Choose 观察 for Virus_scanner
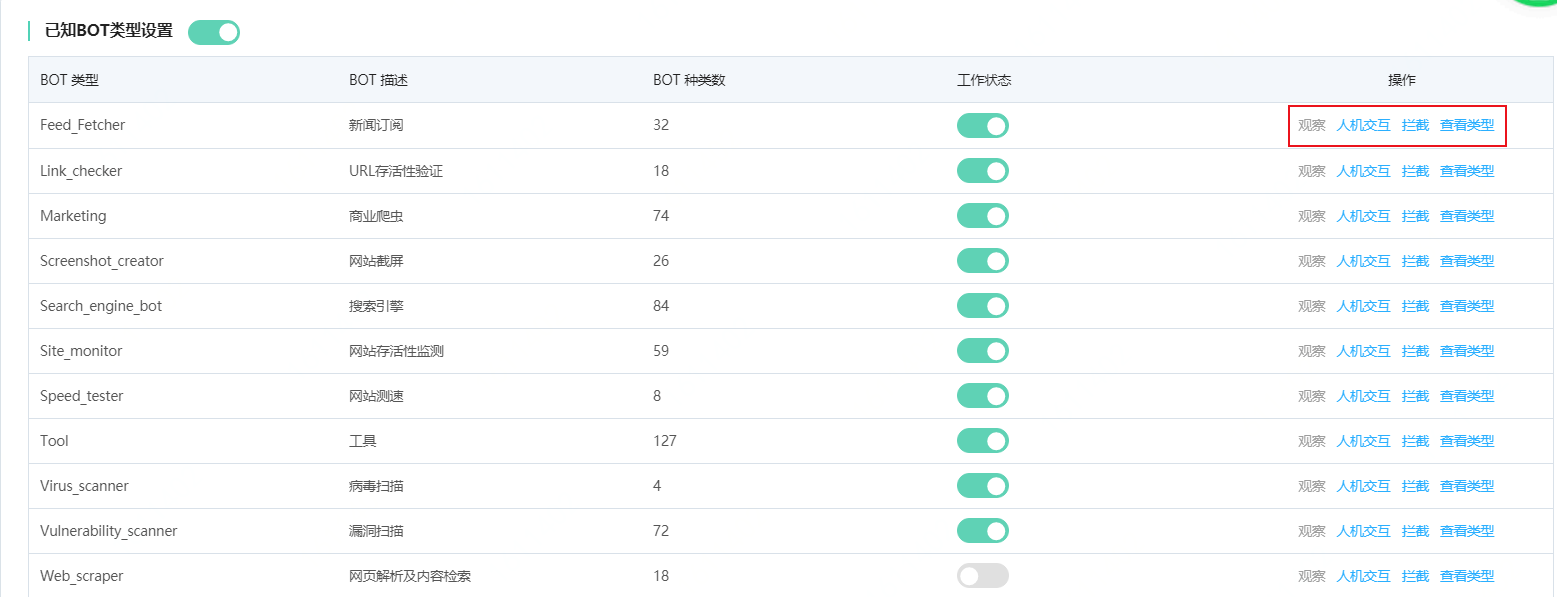The height and width of the screenshot is (597, 1557). [x=1312, y=486]
